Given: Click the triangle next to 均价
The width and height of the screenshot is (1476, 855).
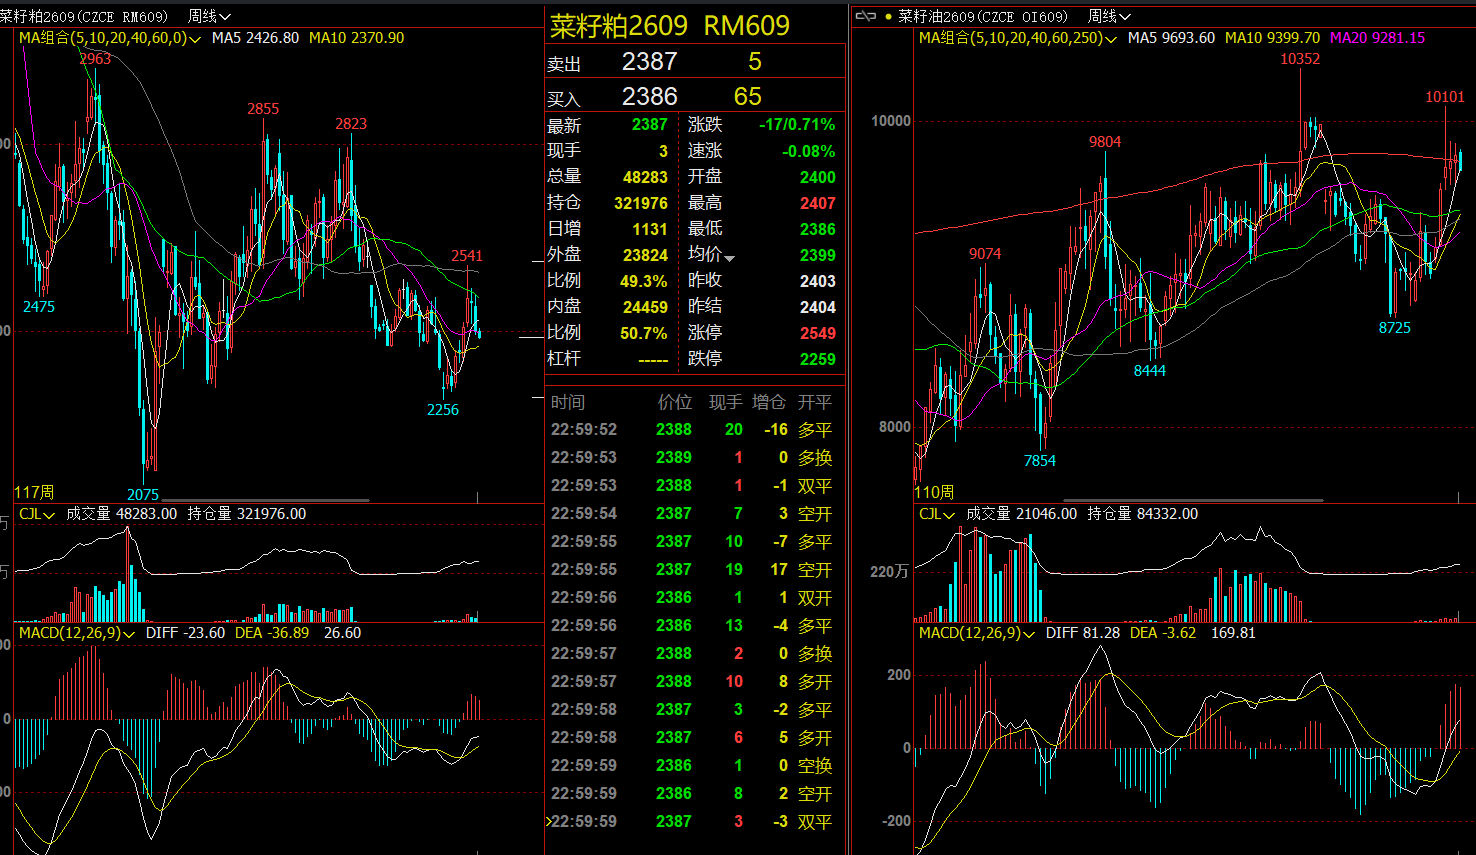Looking at the screenshot, I should (730, 258).
